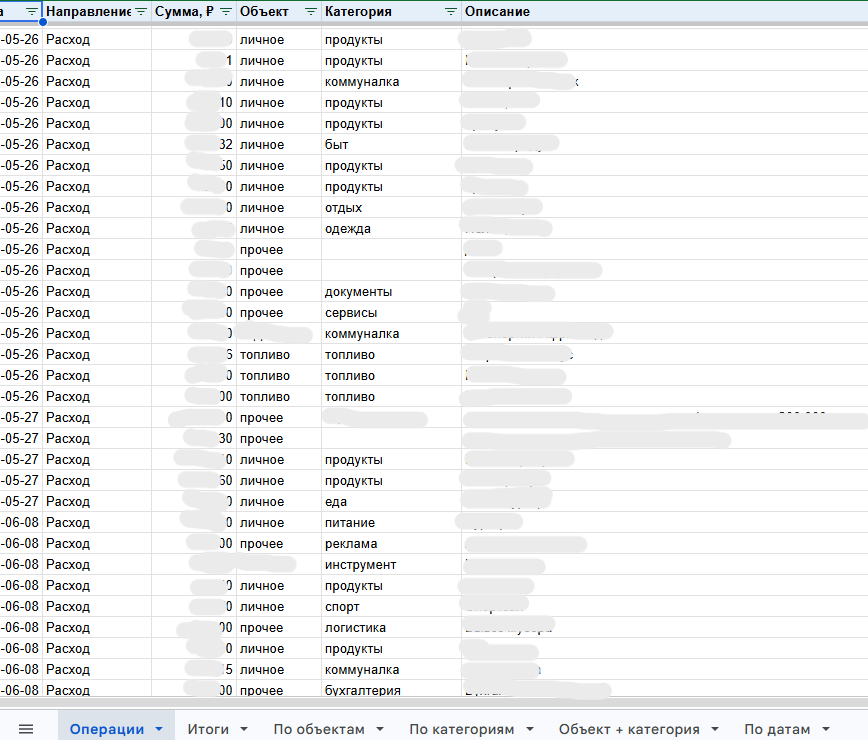
Task: Switch to the Итоги sheet tab
Action: click(x=208, y=729)
